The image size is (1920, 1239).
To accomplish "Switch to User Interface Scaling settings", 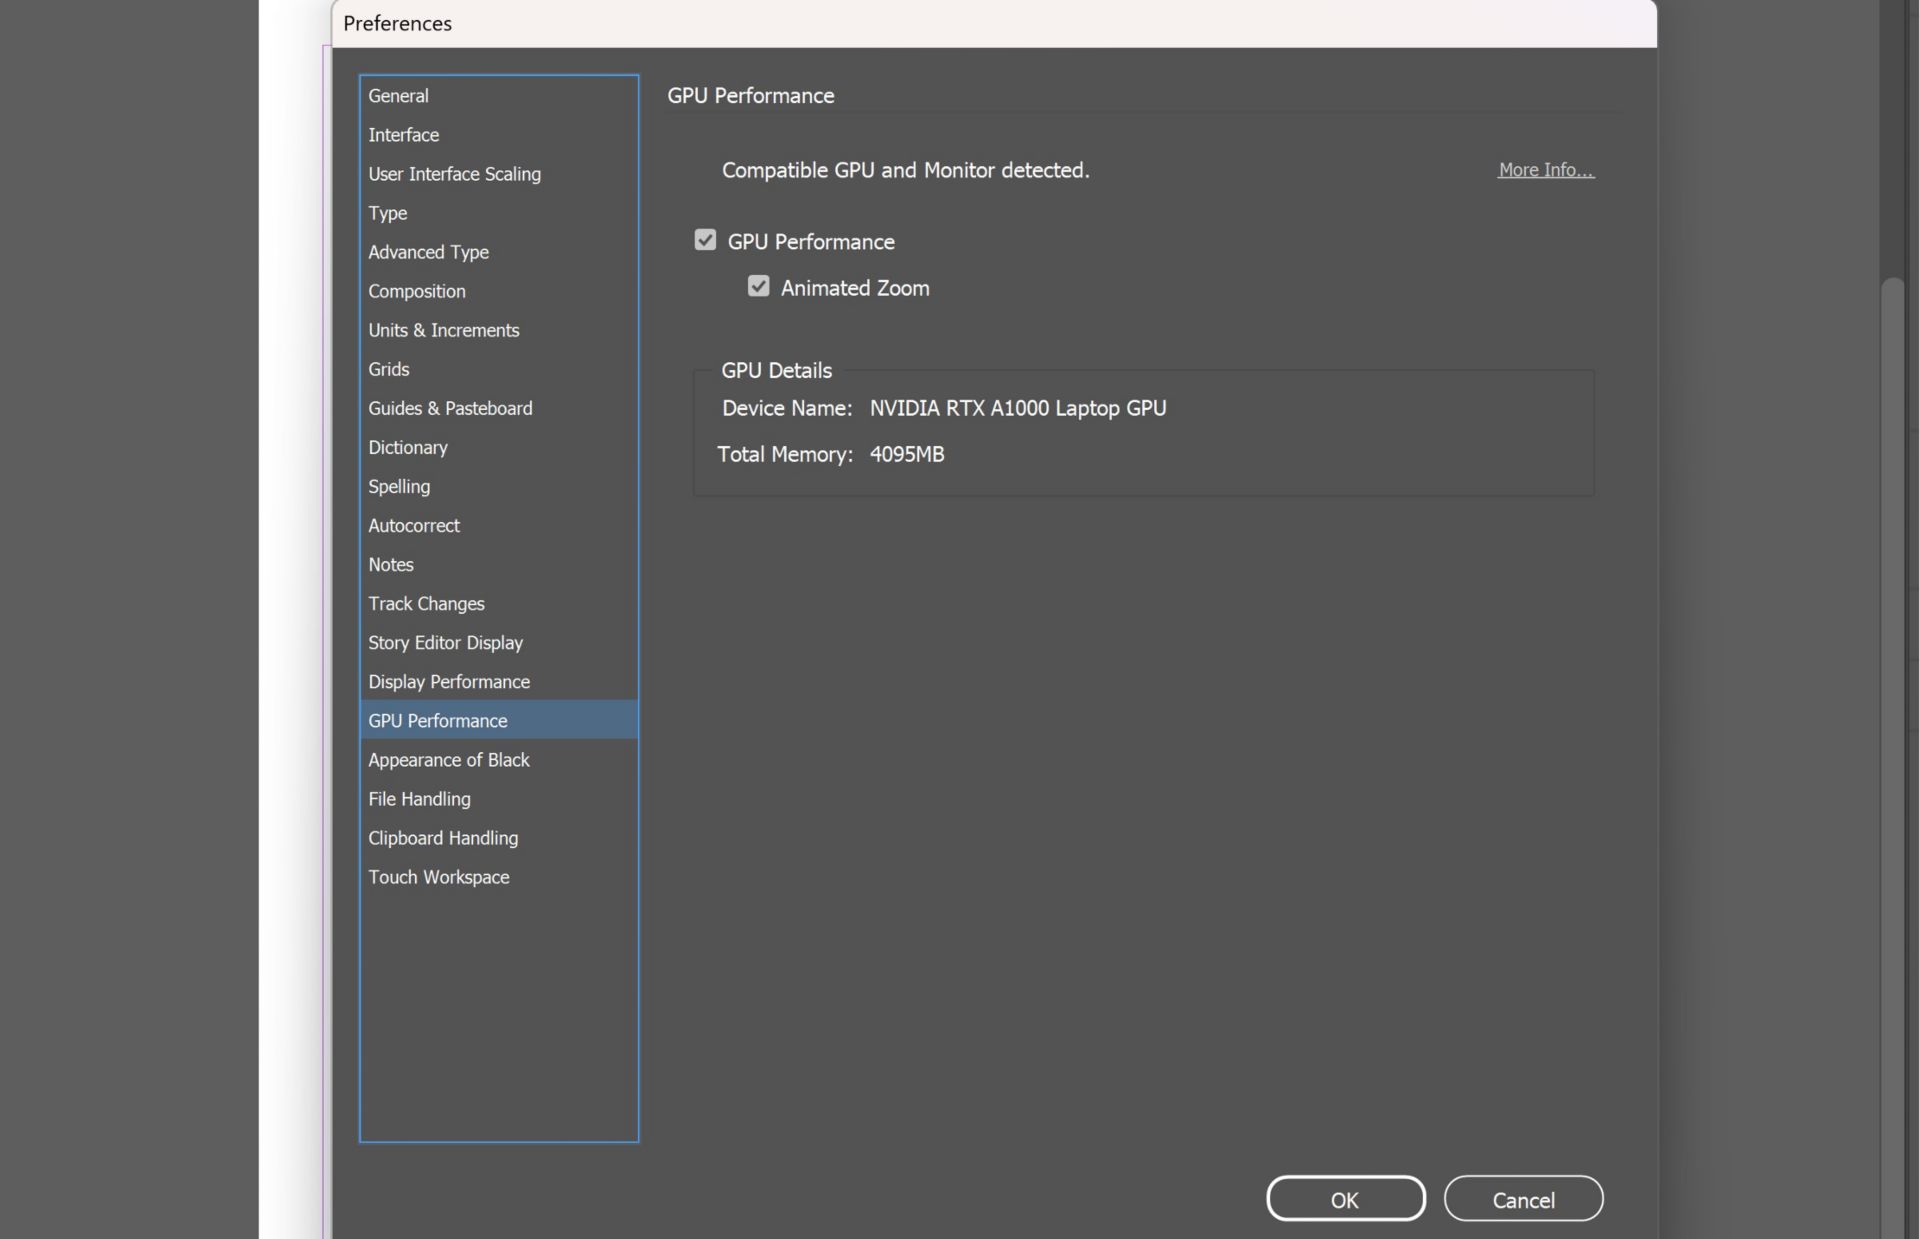I will click(454, 174).
